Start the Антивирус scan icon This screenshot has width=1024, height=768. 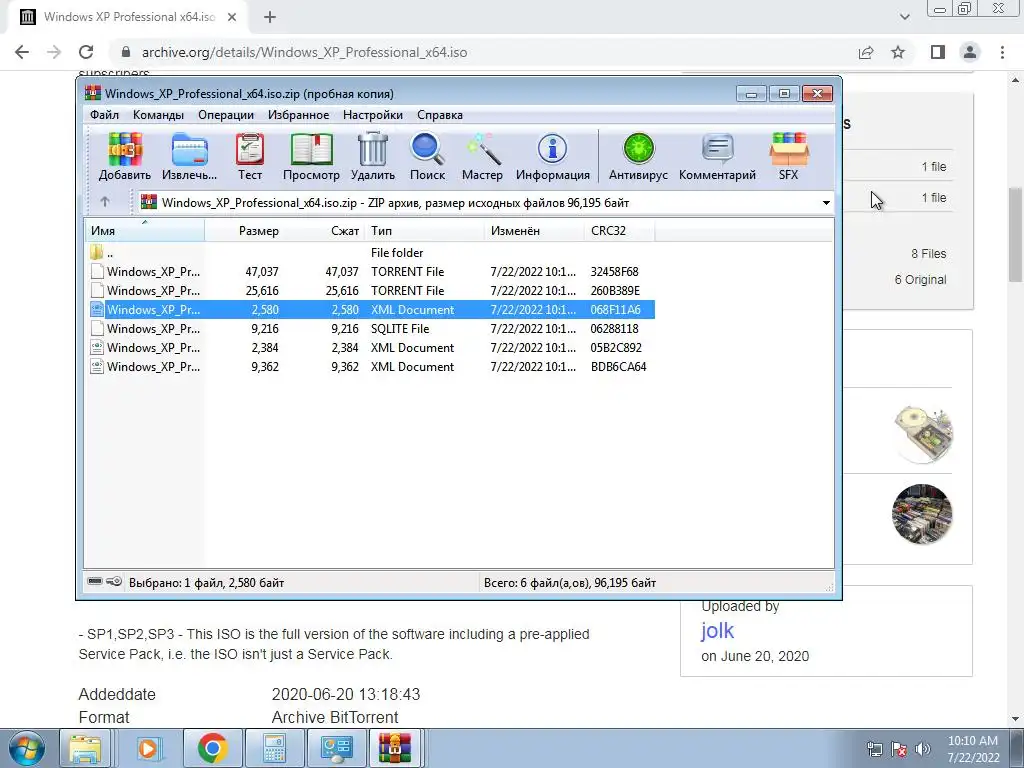click(x=638, y=157)
